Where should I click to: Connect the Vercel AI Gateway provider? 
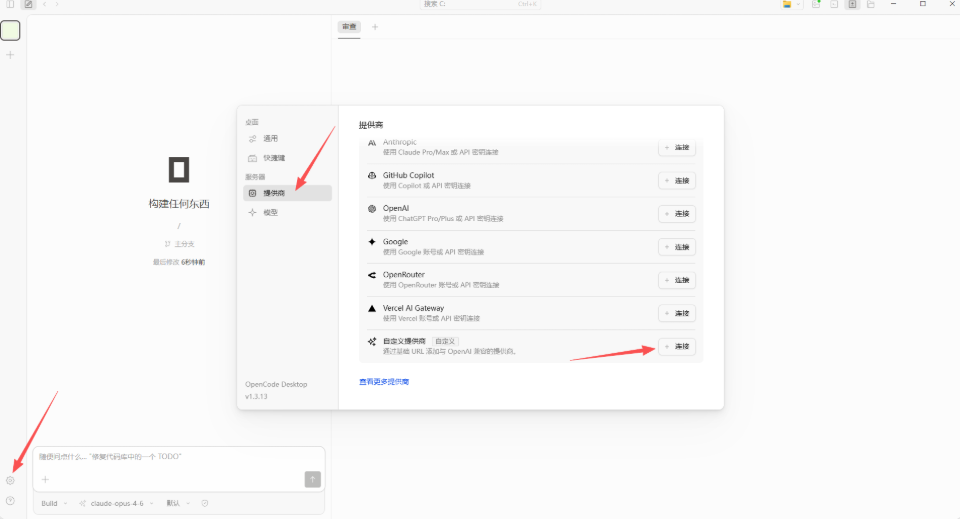pyautogui.click(x=677, y=313)
